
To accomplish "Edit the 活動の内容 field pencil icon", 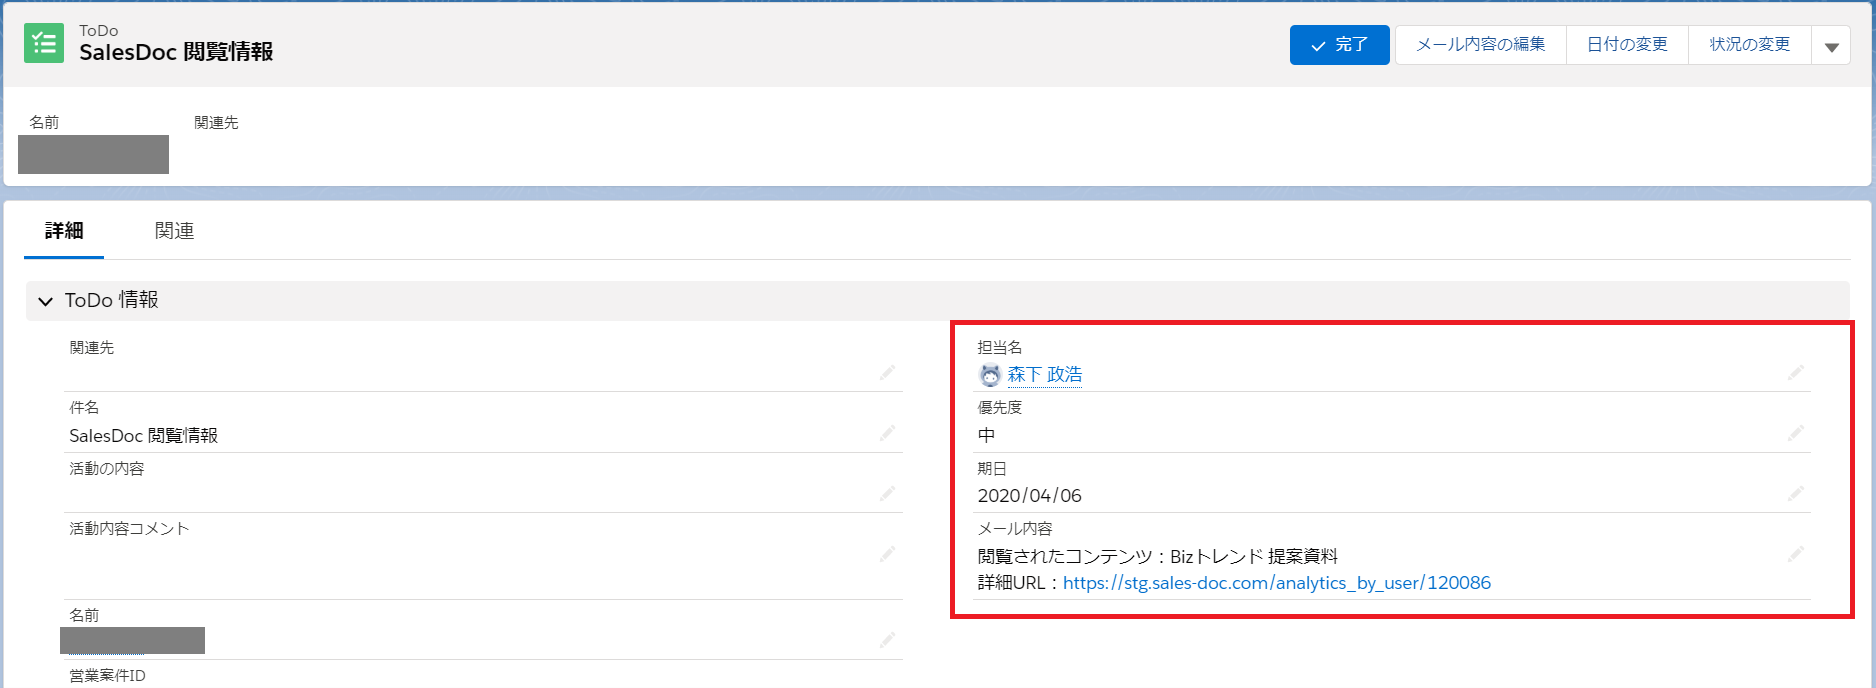I will [x=887, y=494].
